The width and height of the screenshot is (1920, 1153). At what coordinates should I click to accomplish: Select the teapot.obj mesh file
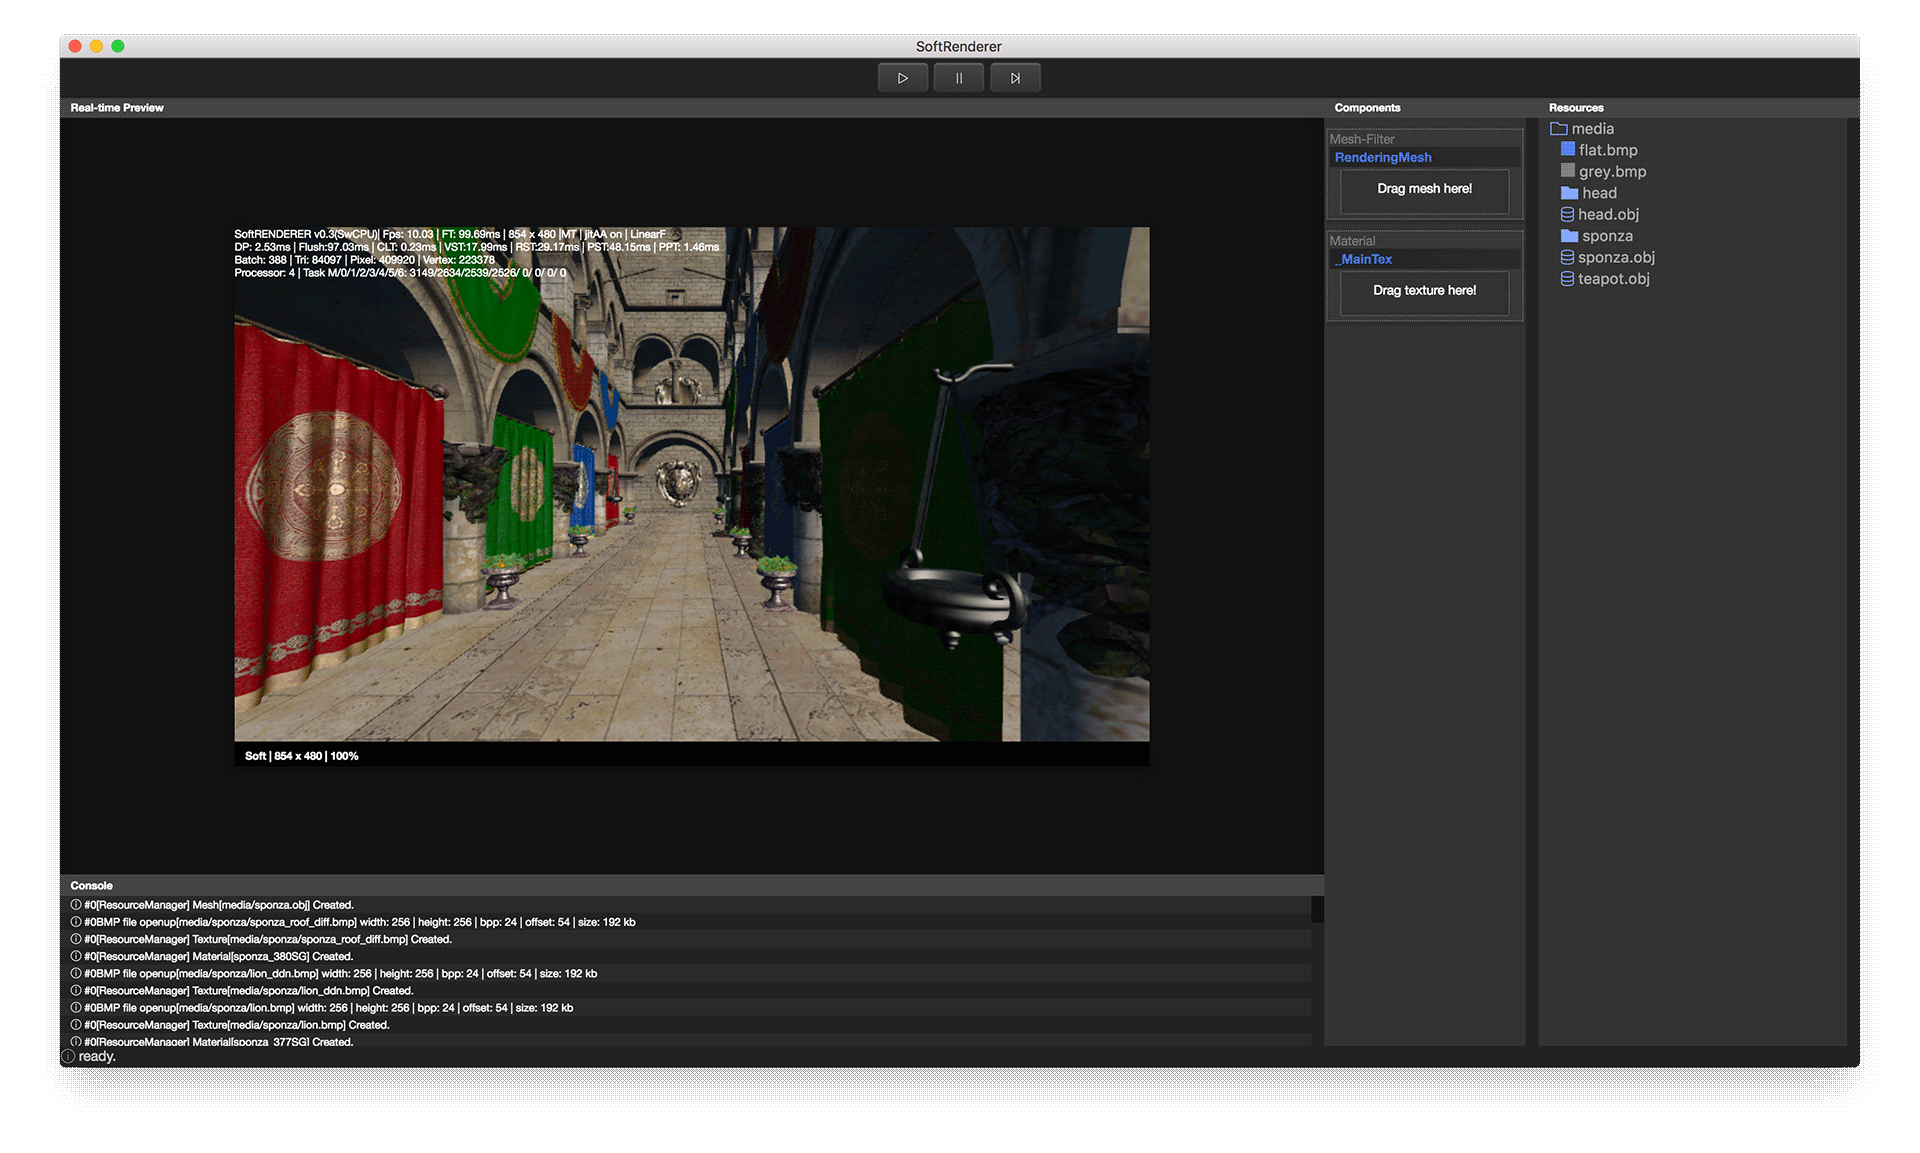tap(1613, 279)
